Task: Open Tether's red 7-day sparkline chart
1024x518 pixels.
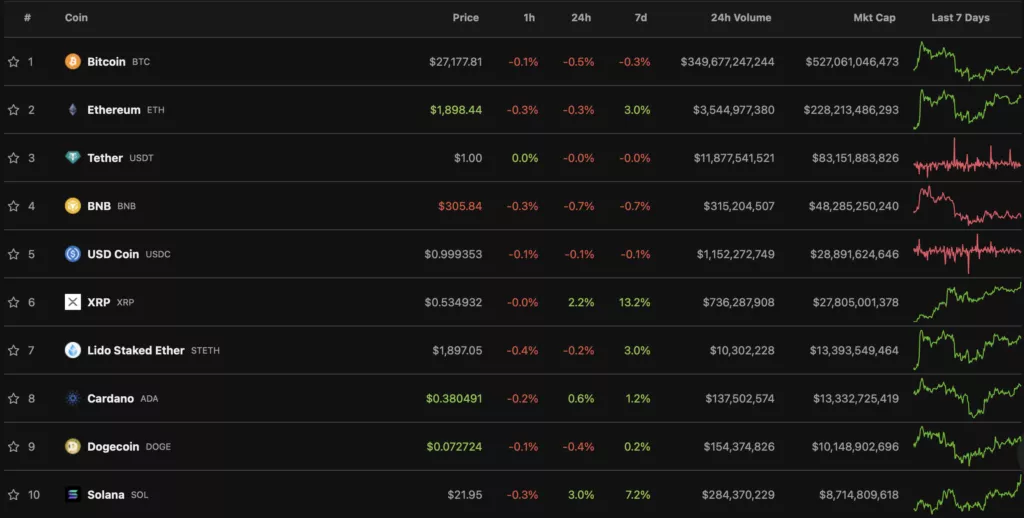Action: 967,157
